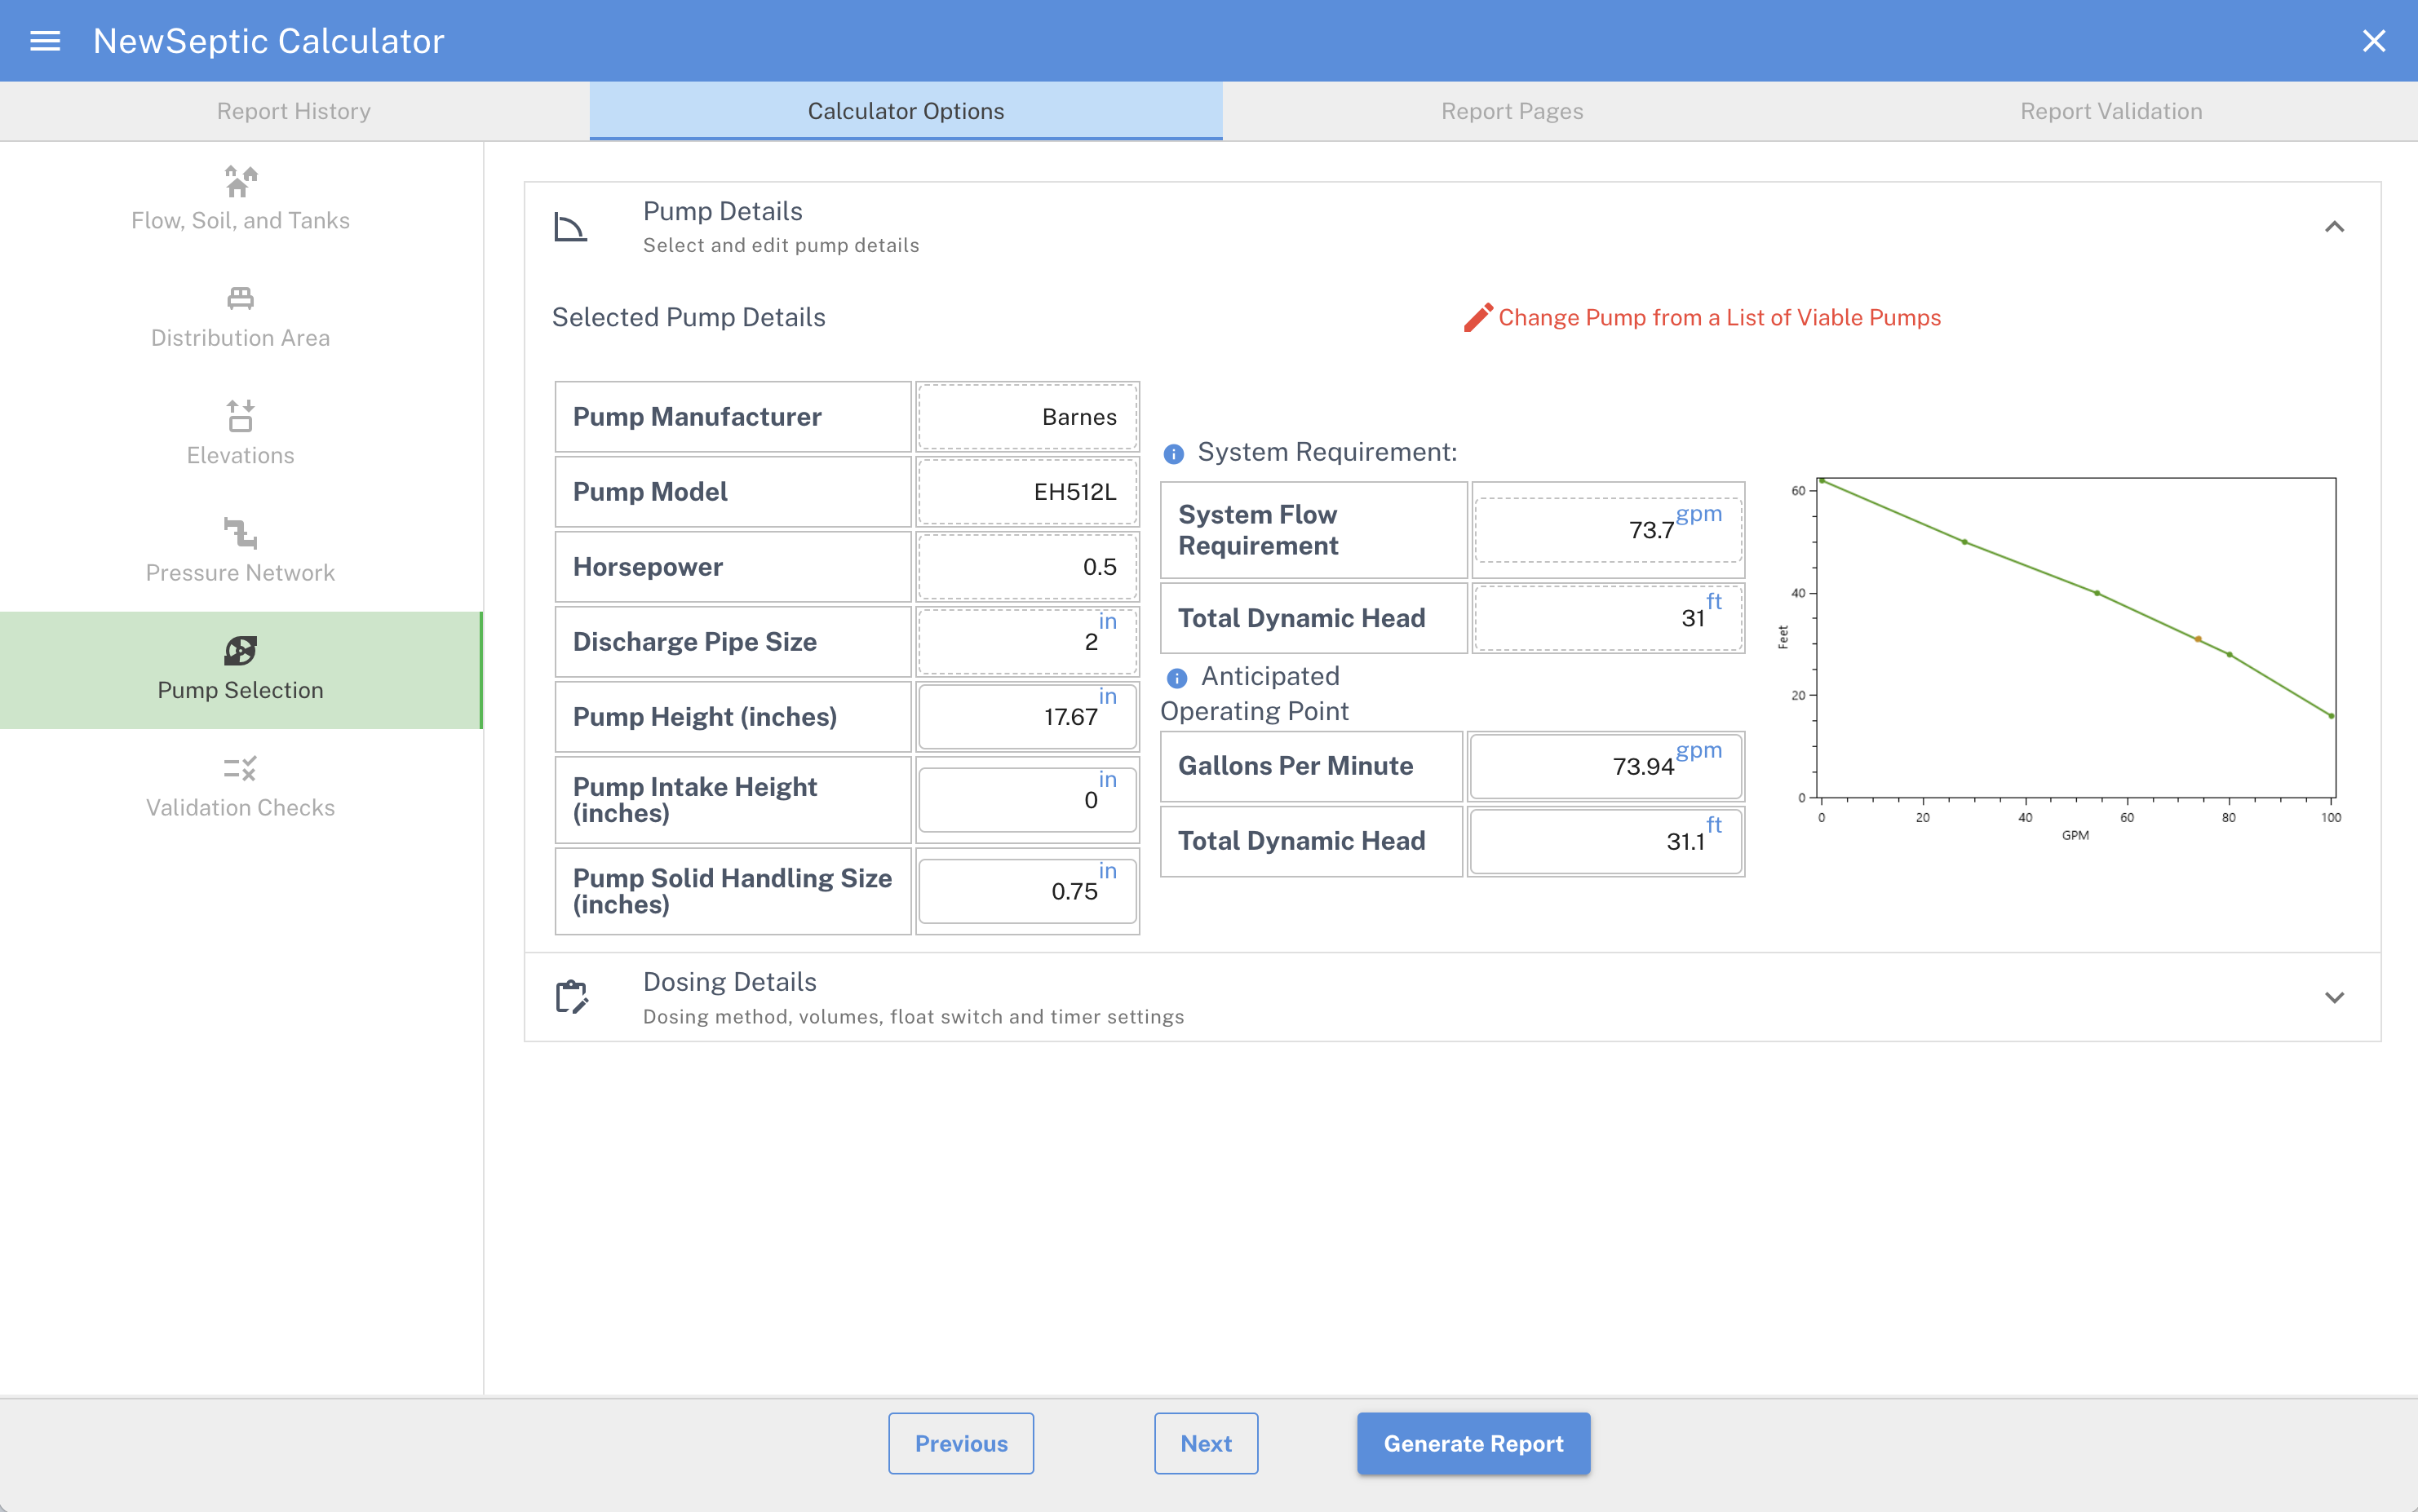Click the Previous button
The height and width of the screenshot is (1512, 2418).
tap(961, 1443)
